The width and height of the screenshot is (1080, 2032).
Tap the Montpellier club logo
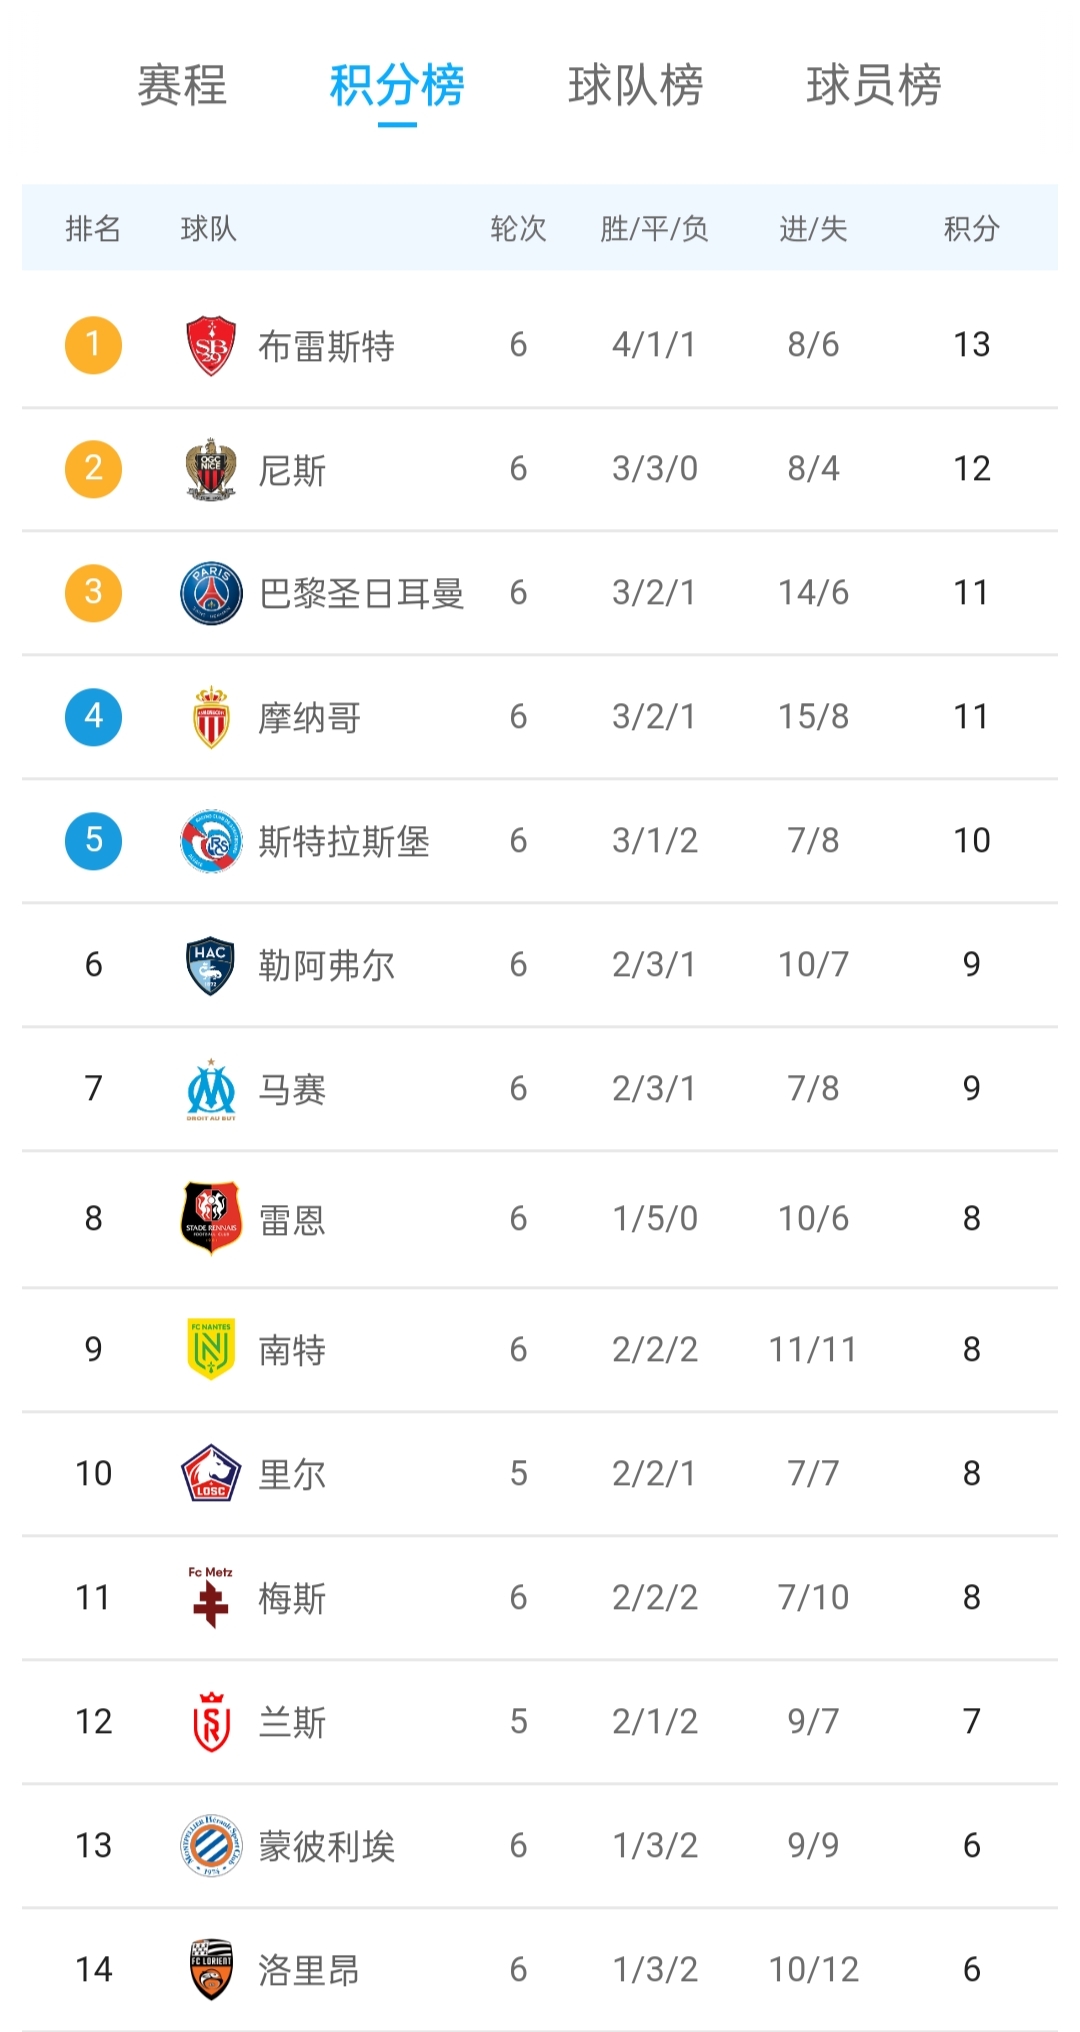tap(211, 1845)
